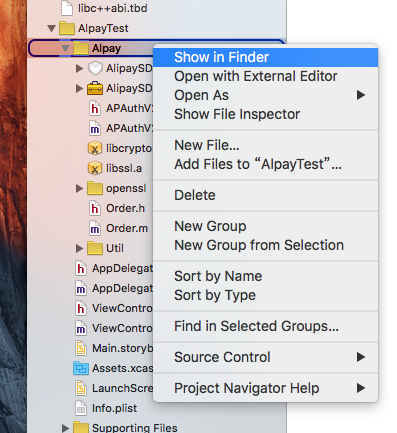Choose Find in Selected Groups...

[265, 326]
